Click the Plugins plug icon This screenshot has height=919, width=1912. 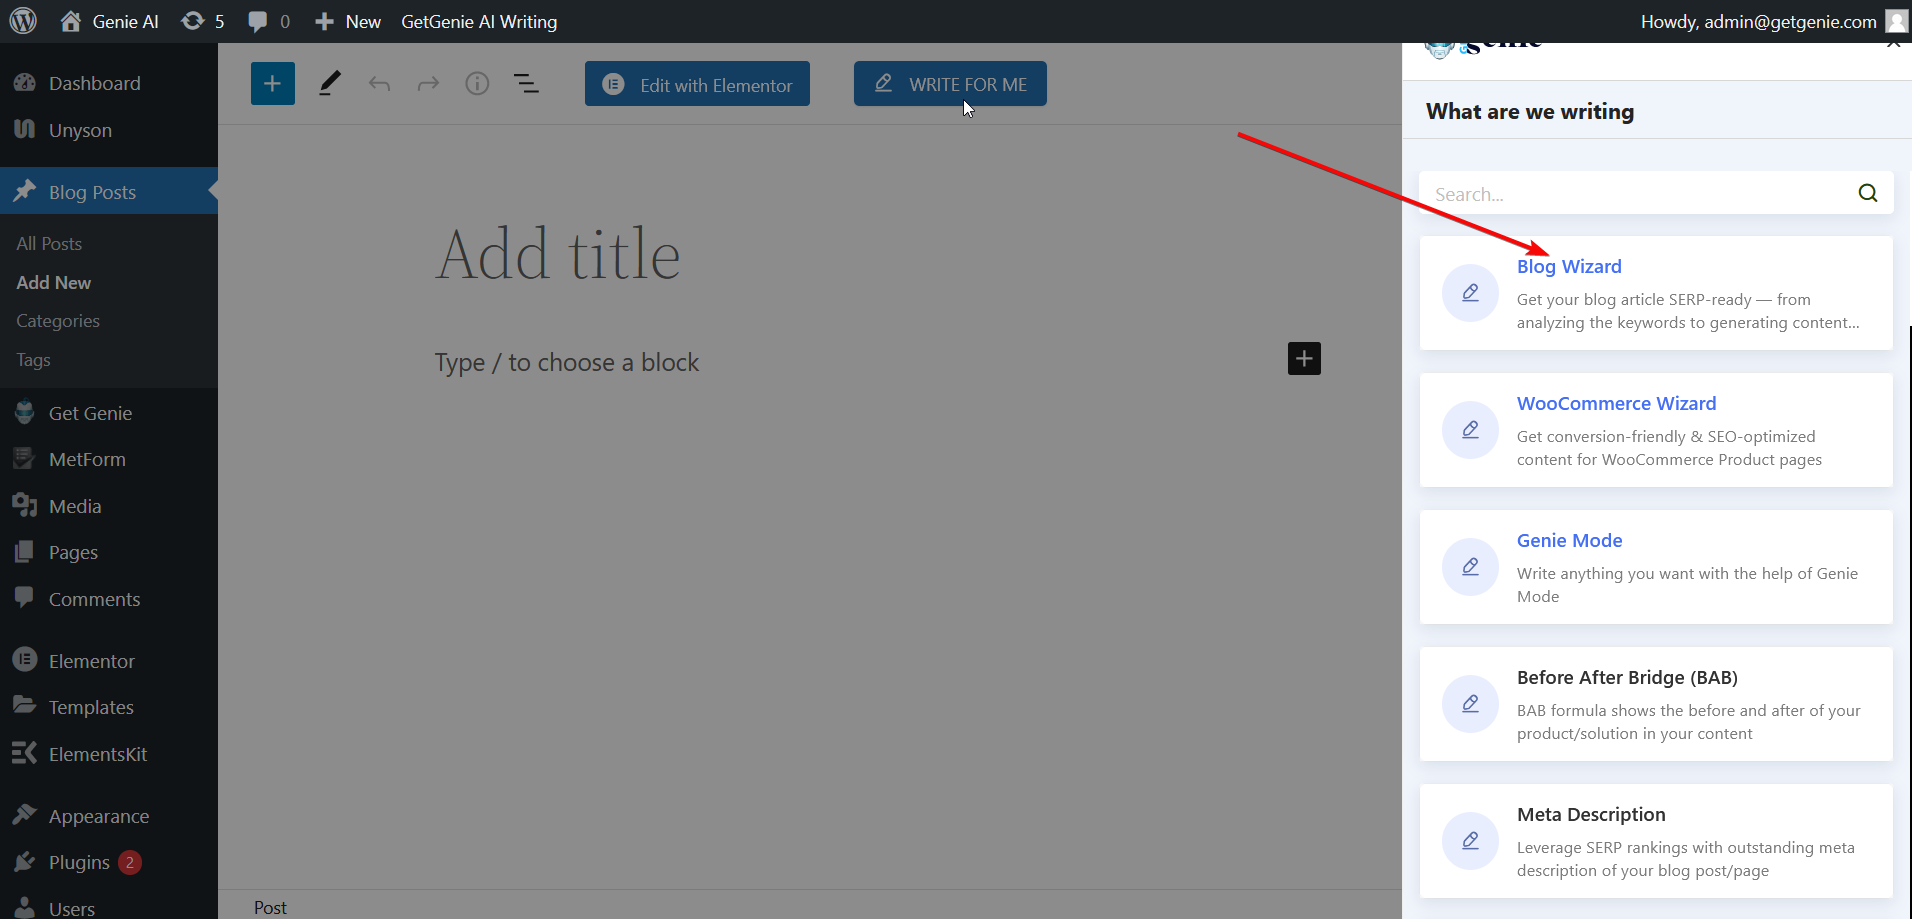click(x=25, y=862)
